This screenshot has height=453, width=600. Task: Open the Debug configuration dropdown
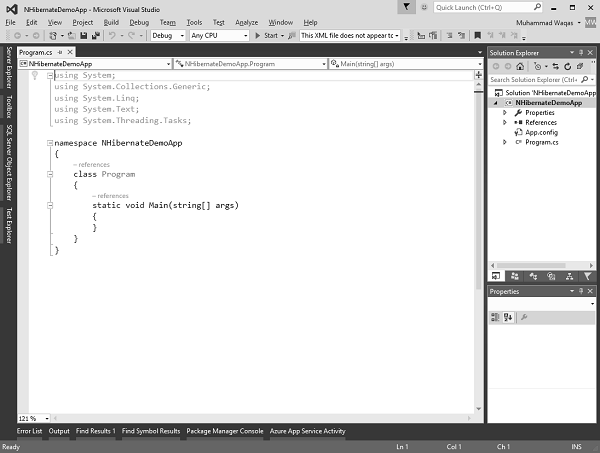pos(168,36)
